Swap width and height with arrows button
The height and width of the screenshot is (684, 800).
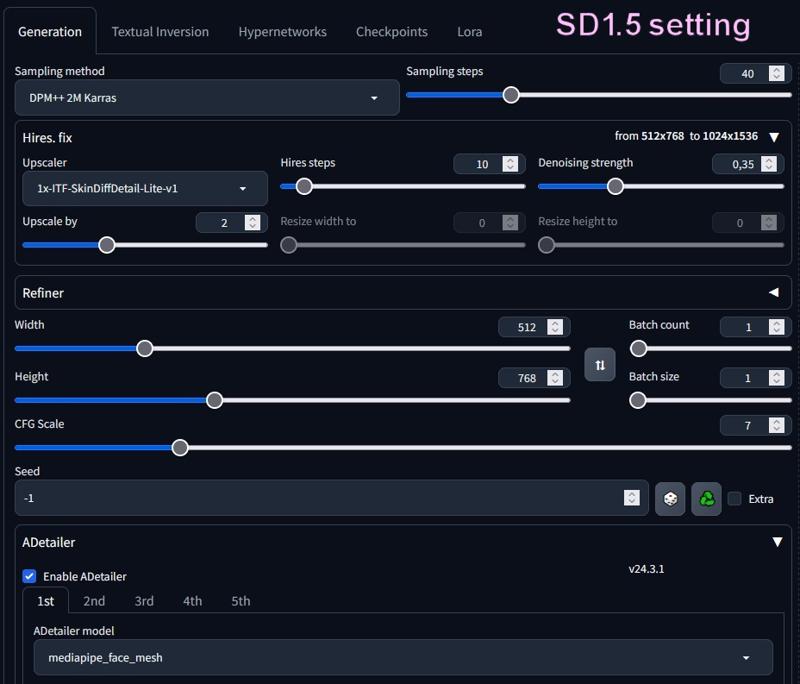coord(600,365)
